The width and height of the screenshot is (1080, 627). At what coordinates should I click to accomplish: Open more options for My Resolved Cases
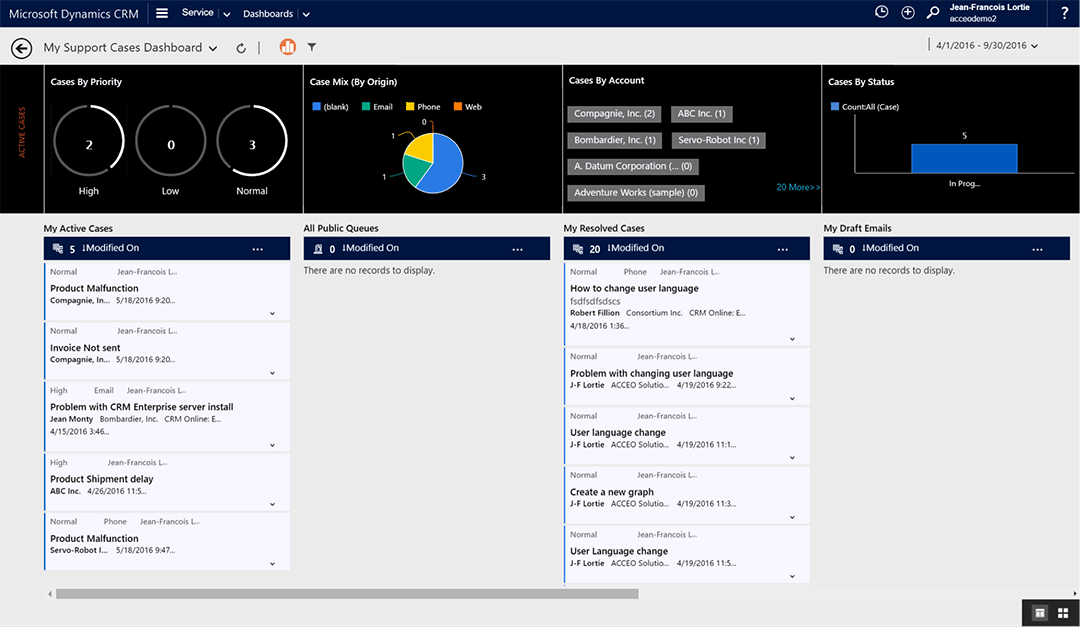782,249
